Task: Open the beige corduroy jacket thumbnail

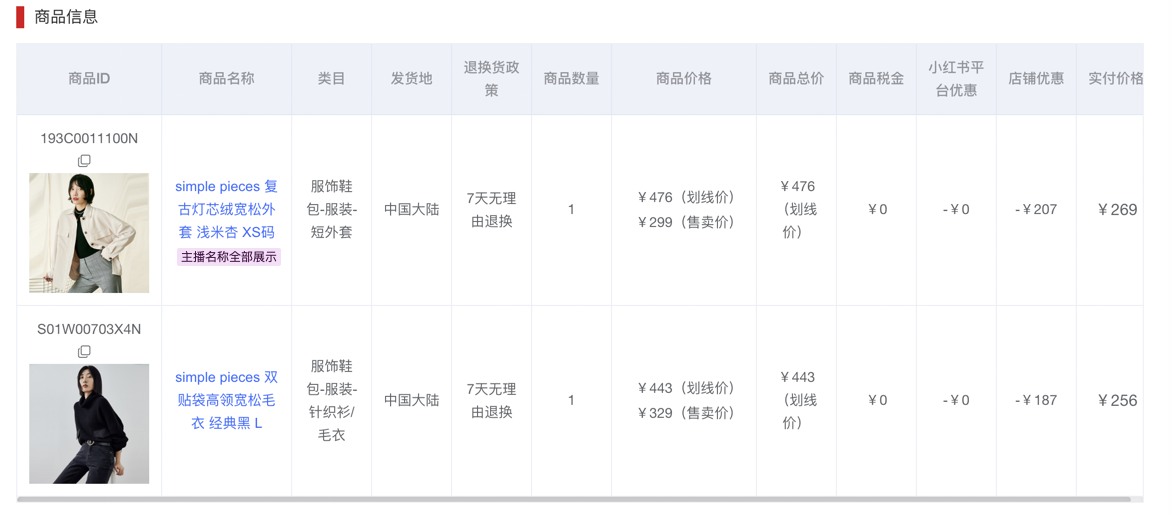Action: 89,233
